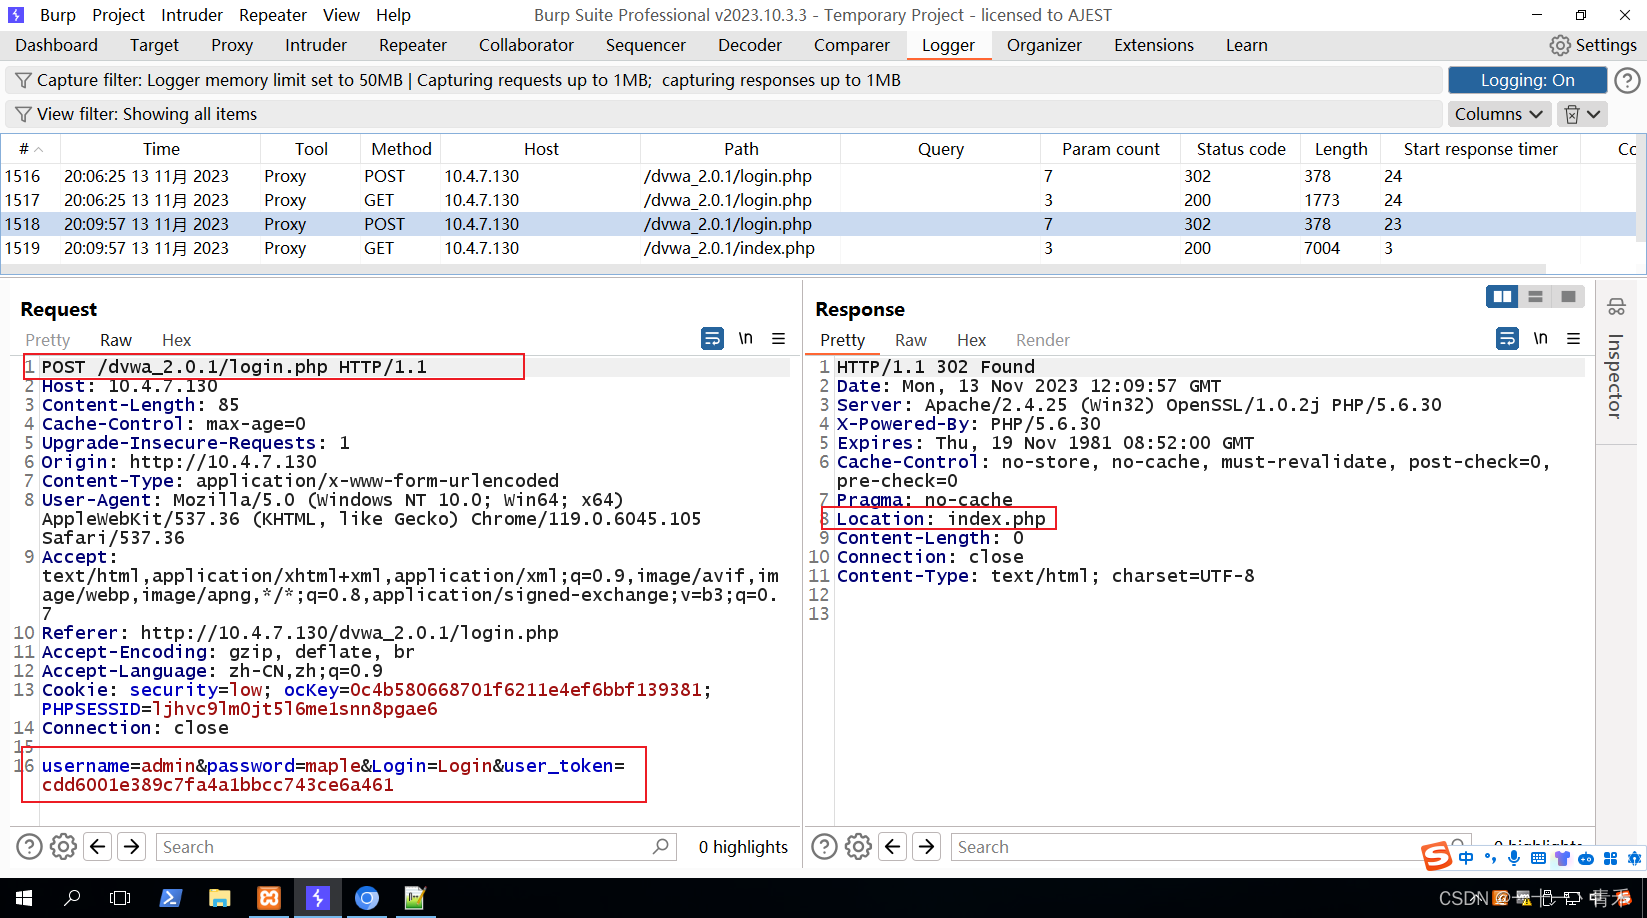Go to next match in Request search
1647x918 pixels.
pyautogui.click(x=131, y=847)
